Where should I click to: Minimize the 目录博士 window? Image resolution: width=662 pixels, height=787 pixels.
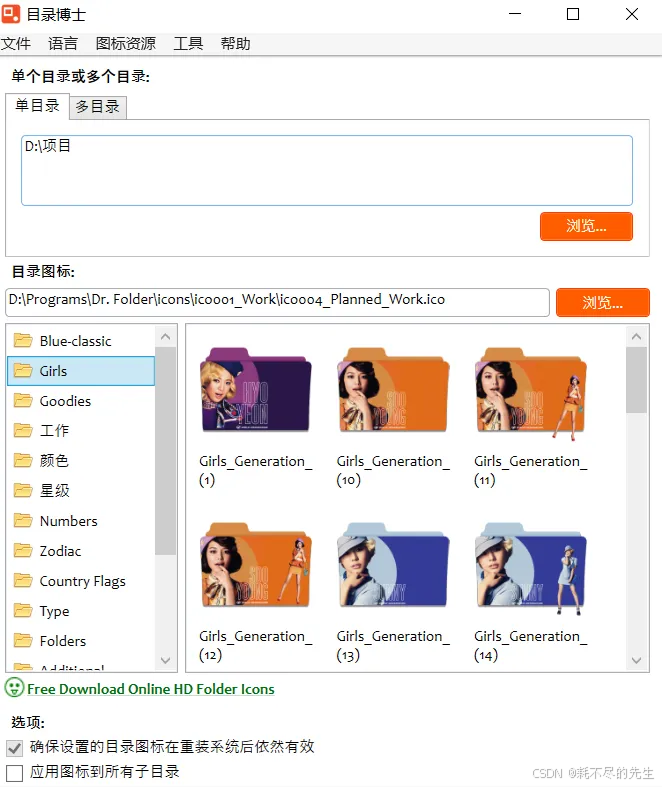pyautogui.click(x=515, y=14)
